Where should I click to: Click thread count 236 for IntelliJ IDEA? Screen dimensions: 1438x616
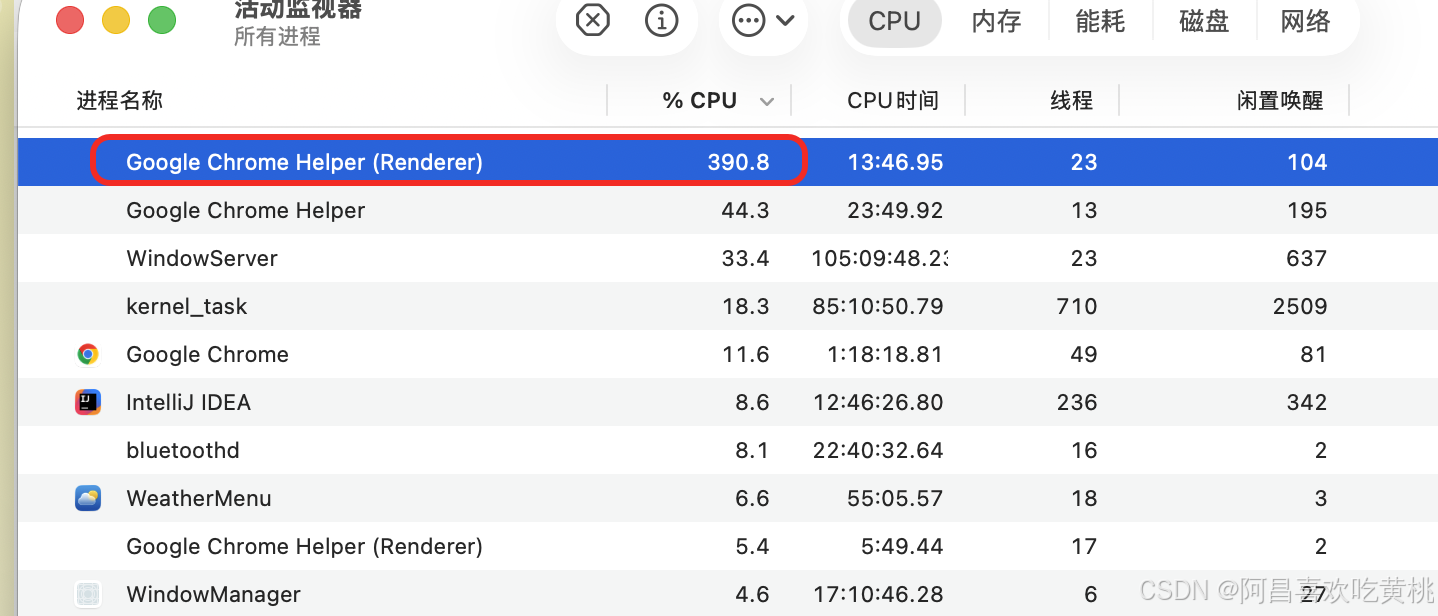point(1077,402)
